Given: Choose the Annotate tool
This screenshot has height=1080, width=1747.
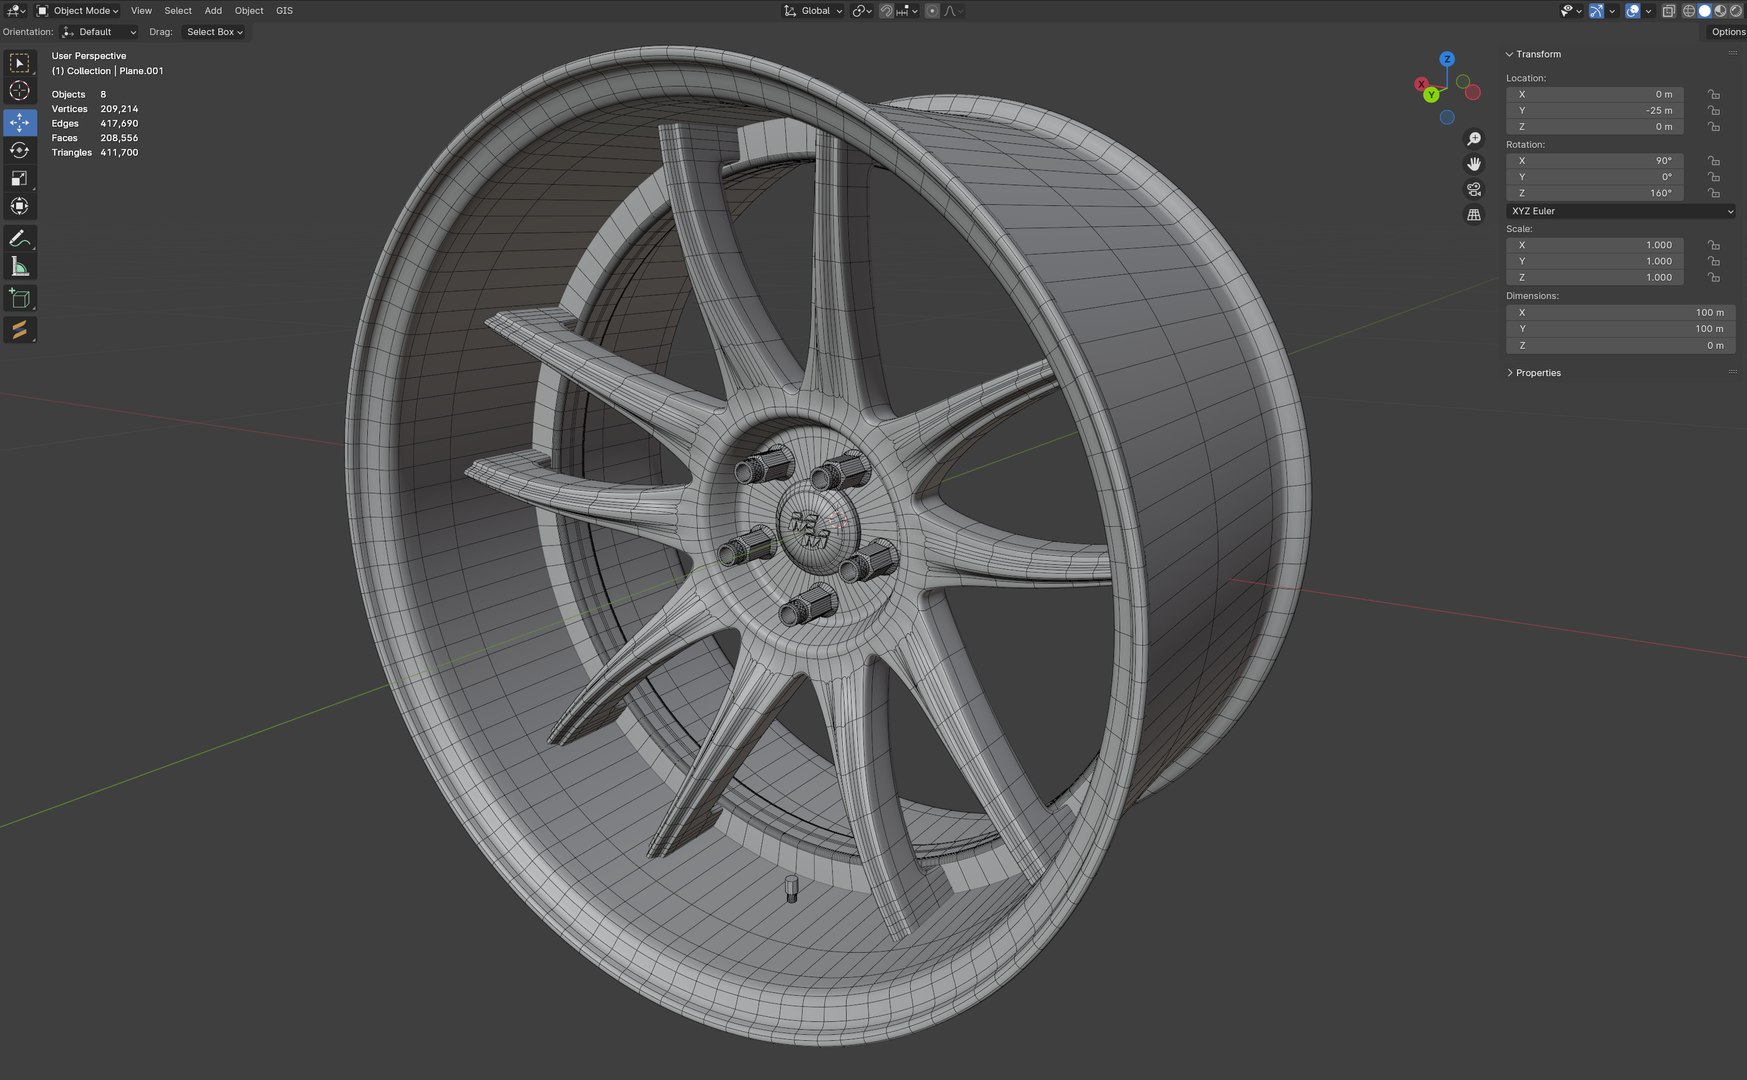Looking at the screenshot, I should [19, 238].
